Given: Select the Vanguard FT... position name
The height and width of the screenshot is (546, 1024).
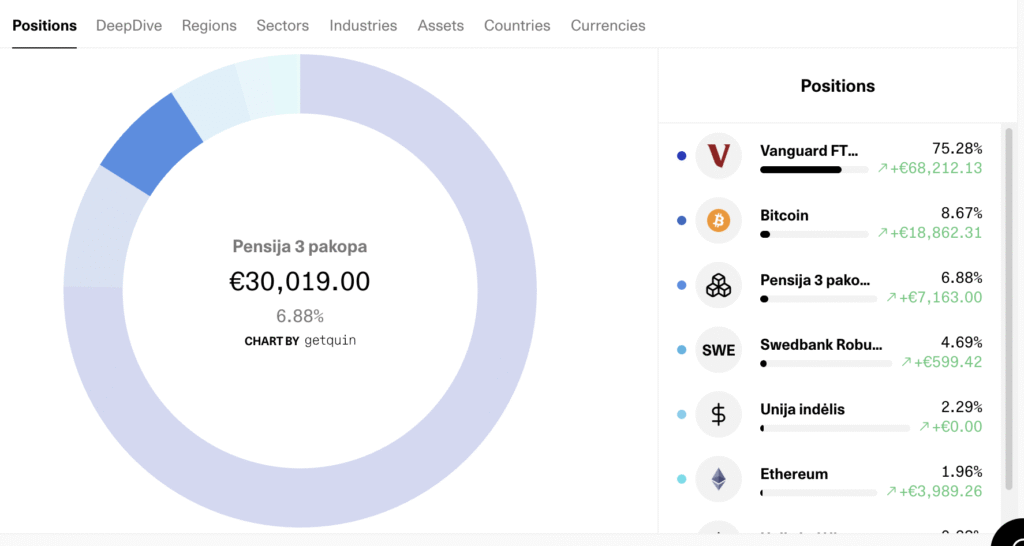Looking at the screenshot, I should [809, 150].
